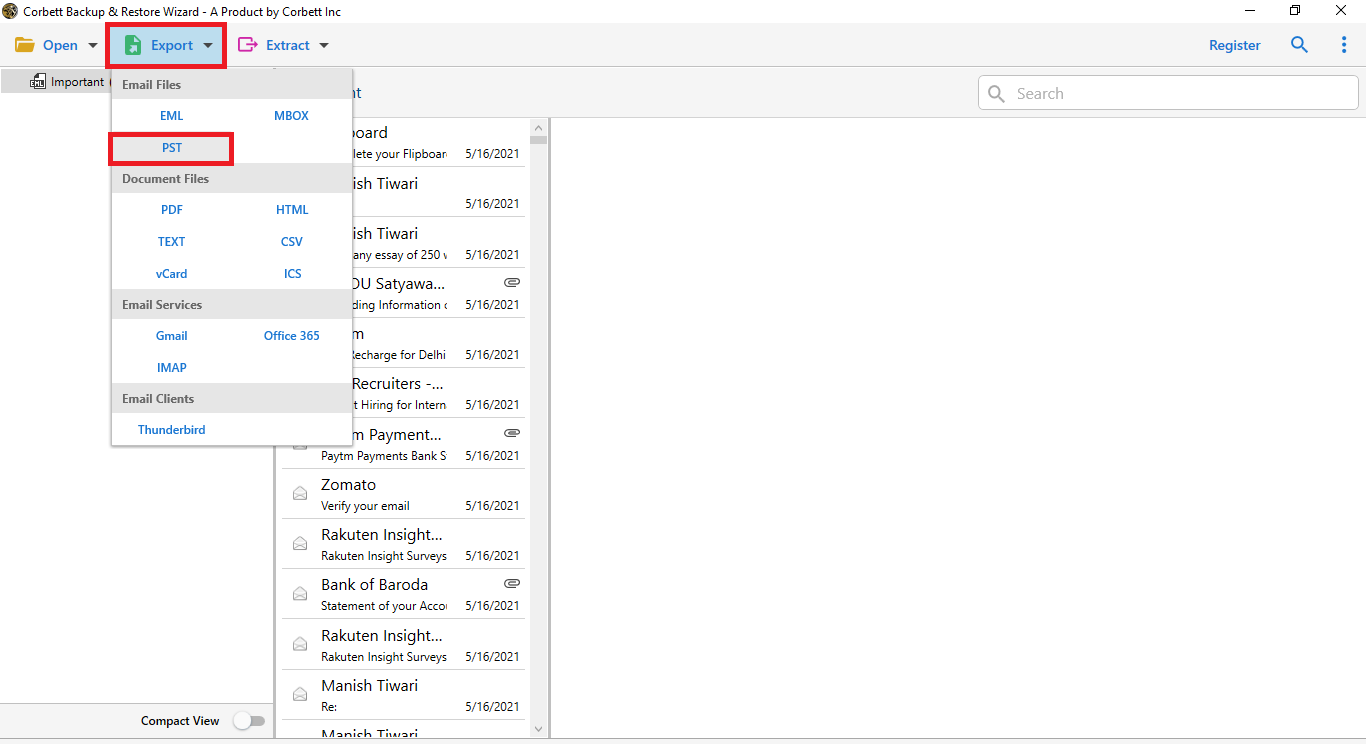Click envelope icon of Manish Tiwari Re: email

pos(299,694)
